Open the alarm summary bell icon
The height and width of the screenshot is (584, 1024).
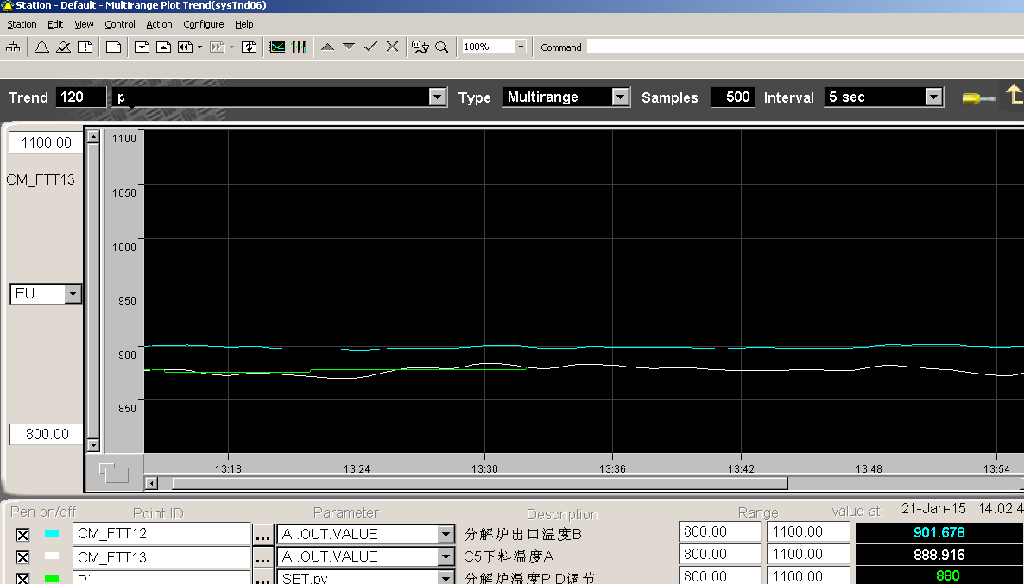coord(42,47)
